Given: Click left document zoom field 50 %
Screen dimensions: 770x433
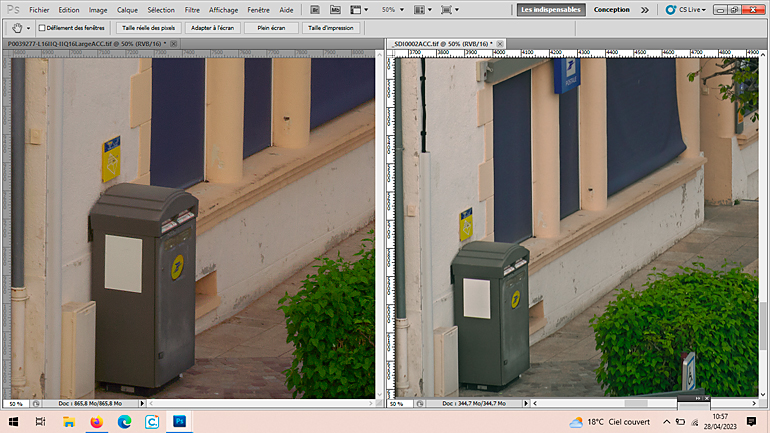Looking at the screenshot, I should (16, 404).
